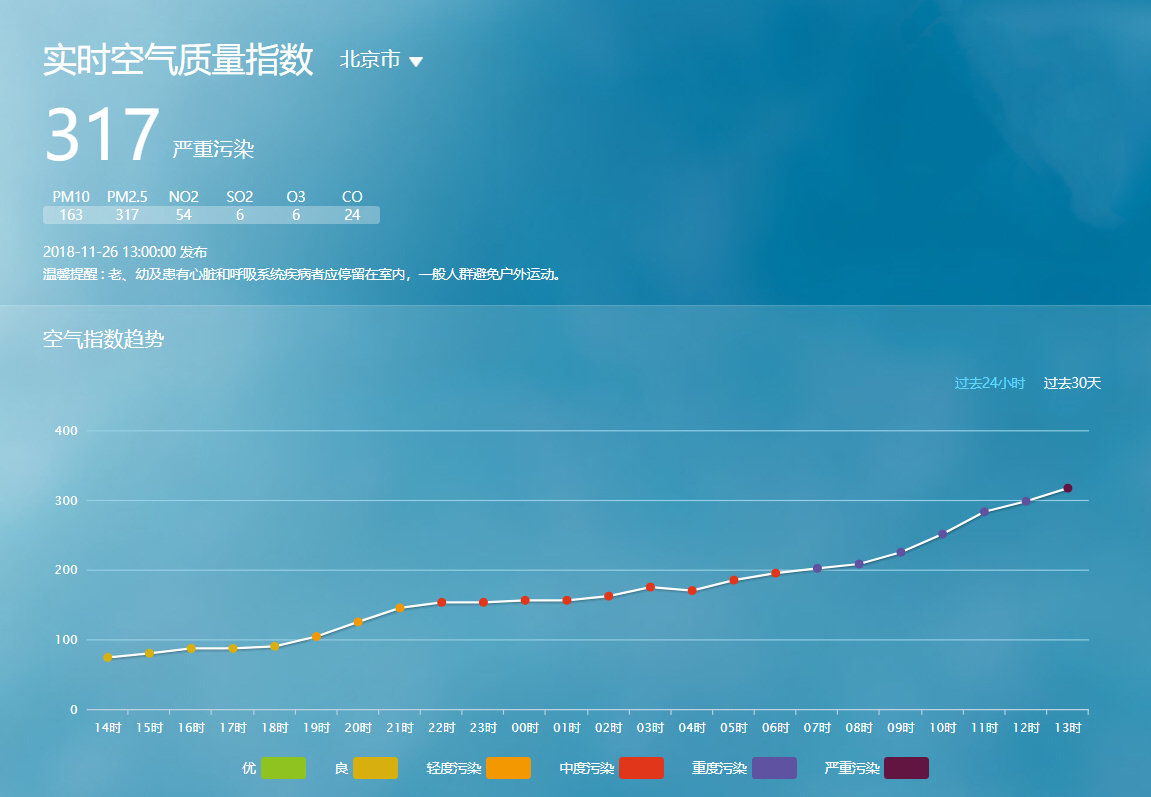
Task: Click the dropdown arrow next to 北京市
Action: click(418, 61)
